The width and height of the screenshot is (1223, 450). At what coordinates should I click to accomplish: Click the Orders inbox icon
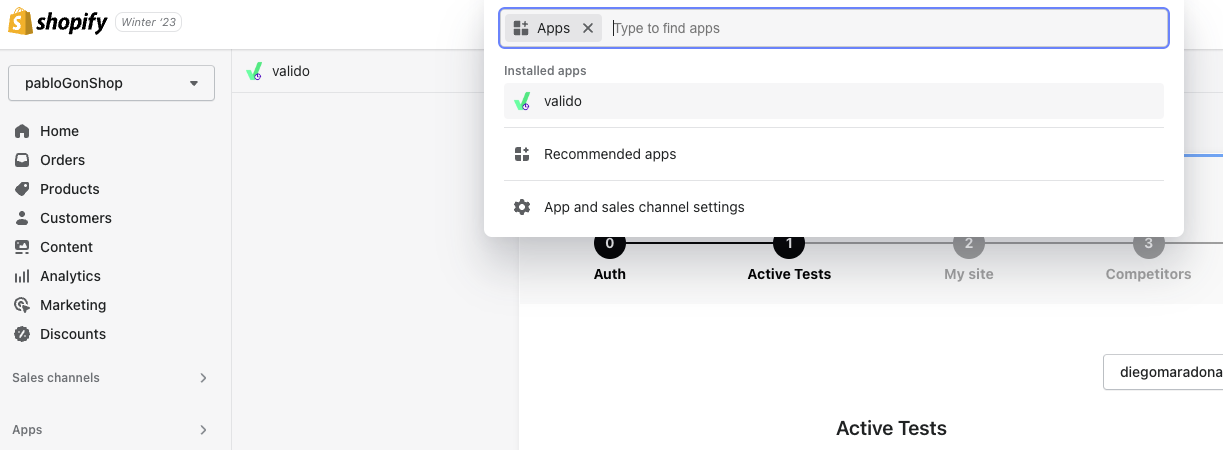coord(22,160)
